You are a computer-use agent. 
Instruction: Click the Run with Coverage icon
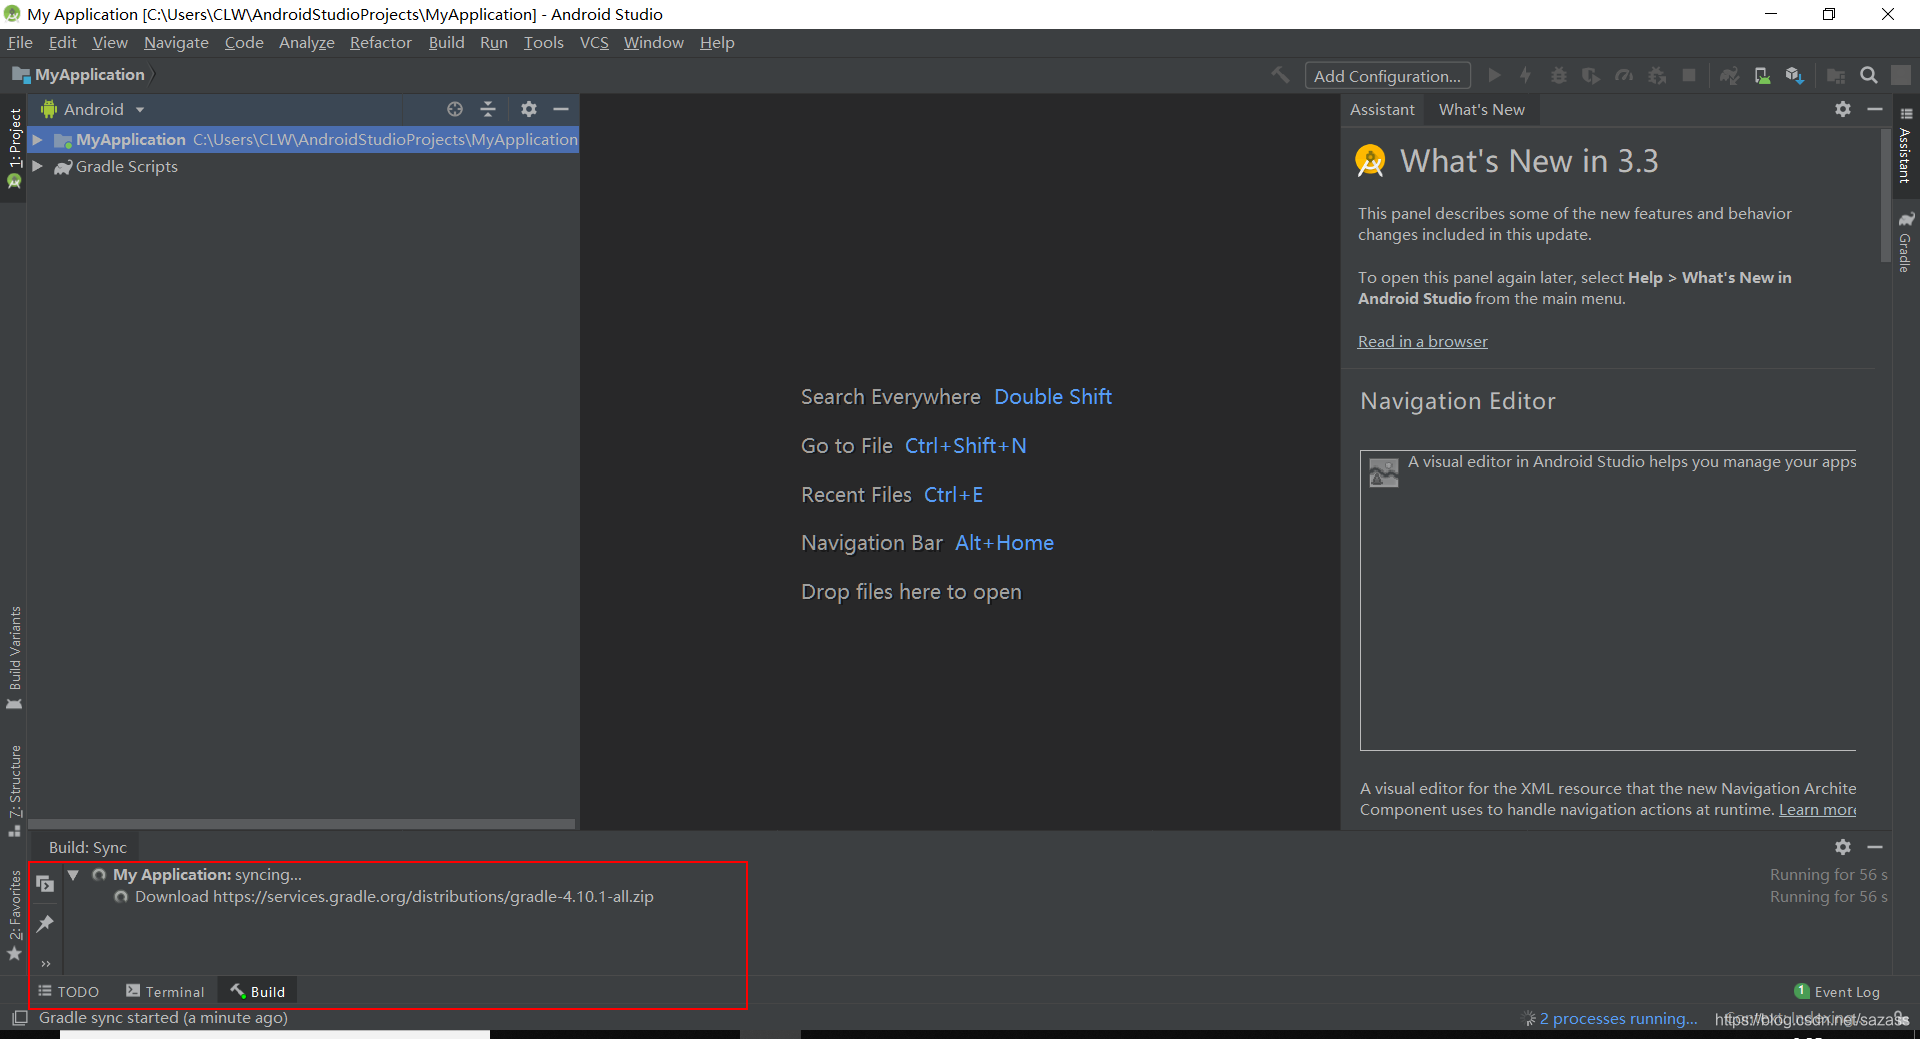pyautogui.click(x=1591, y=75)
